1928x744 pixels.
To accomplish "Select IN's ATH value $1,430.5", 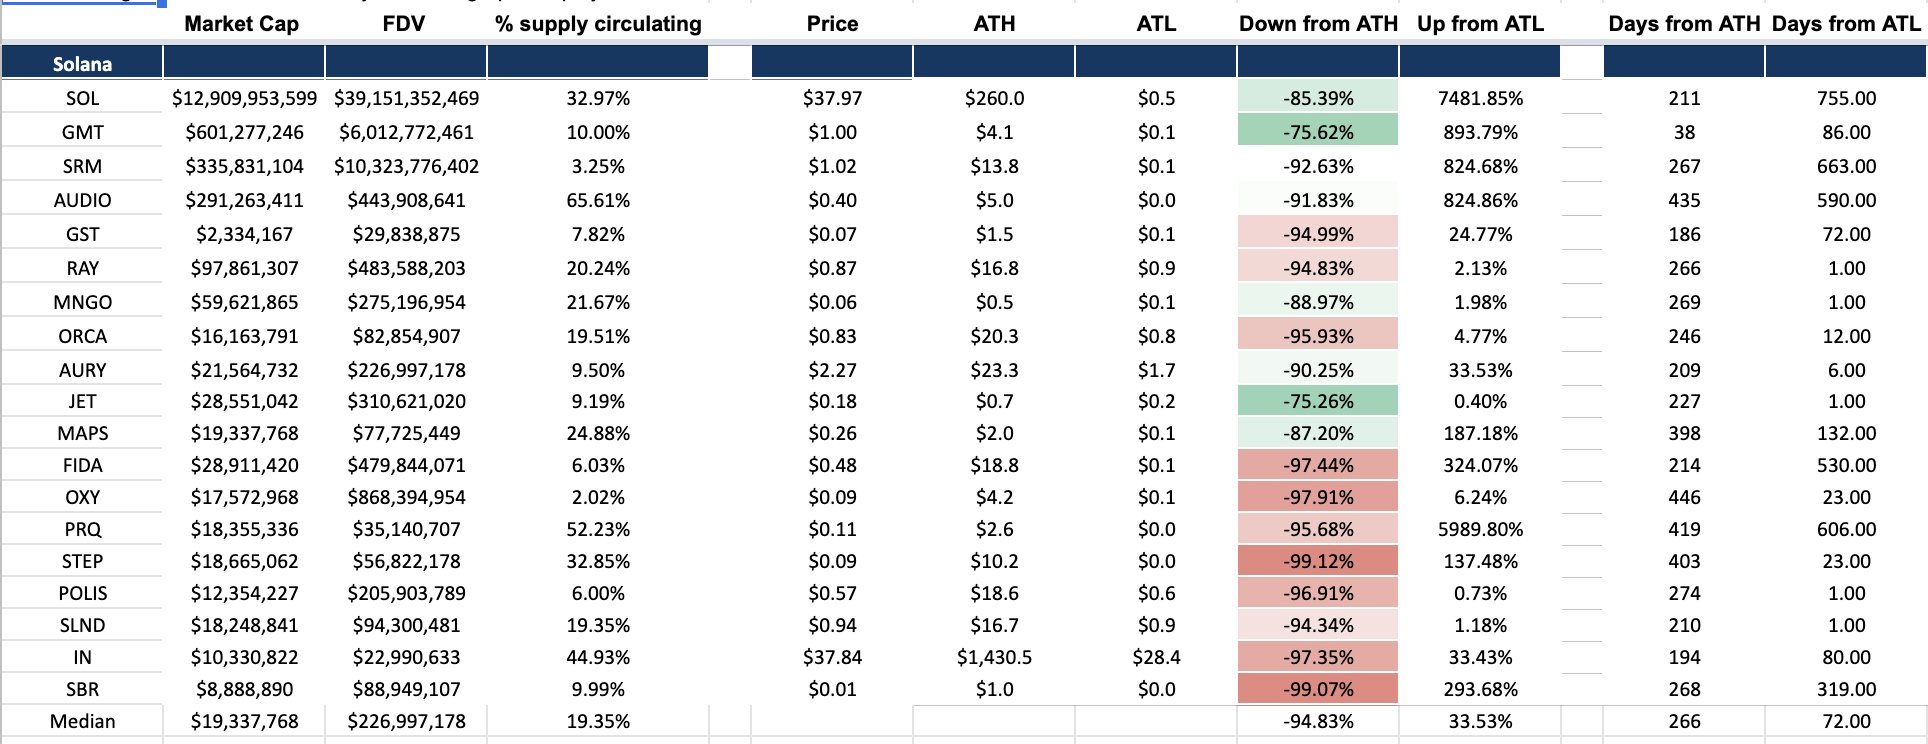I will (994, 657).
